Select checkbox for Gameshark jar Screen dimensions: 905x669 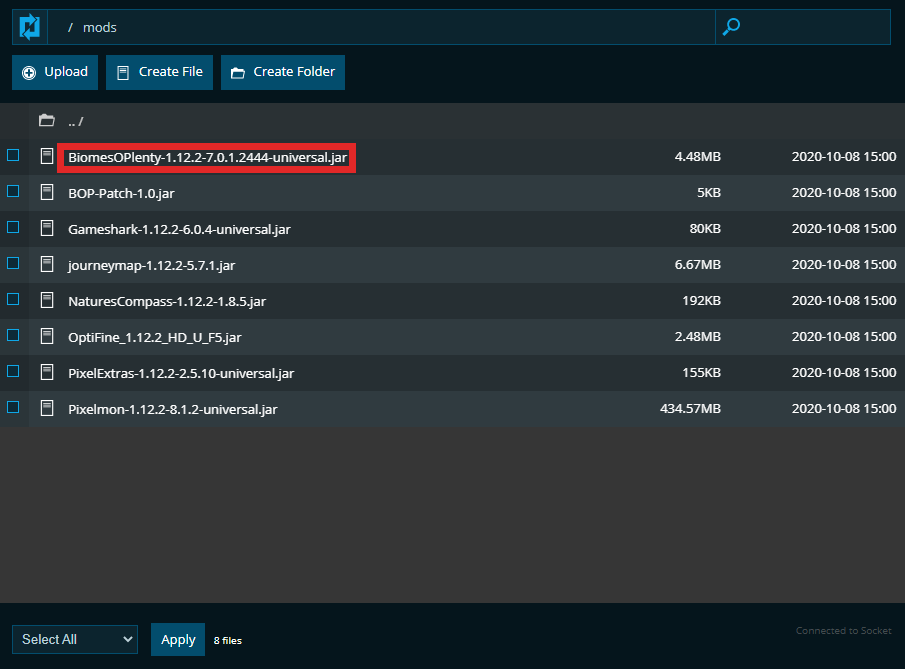pos(13,227)
